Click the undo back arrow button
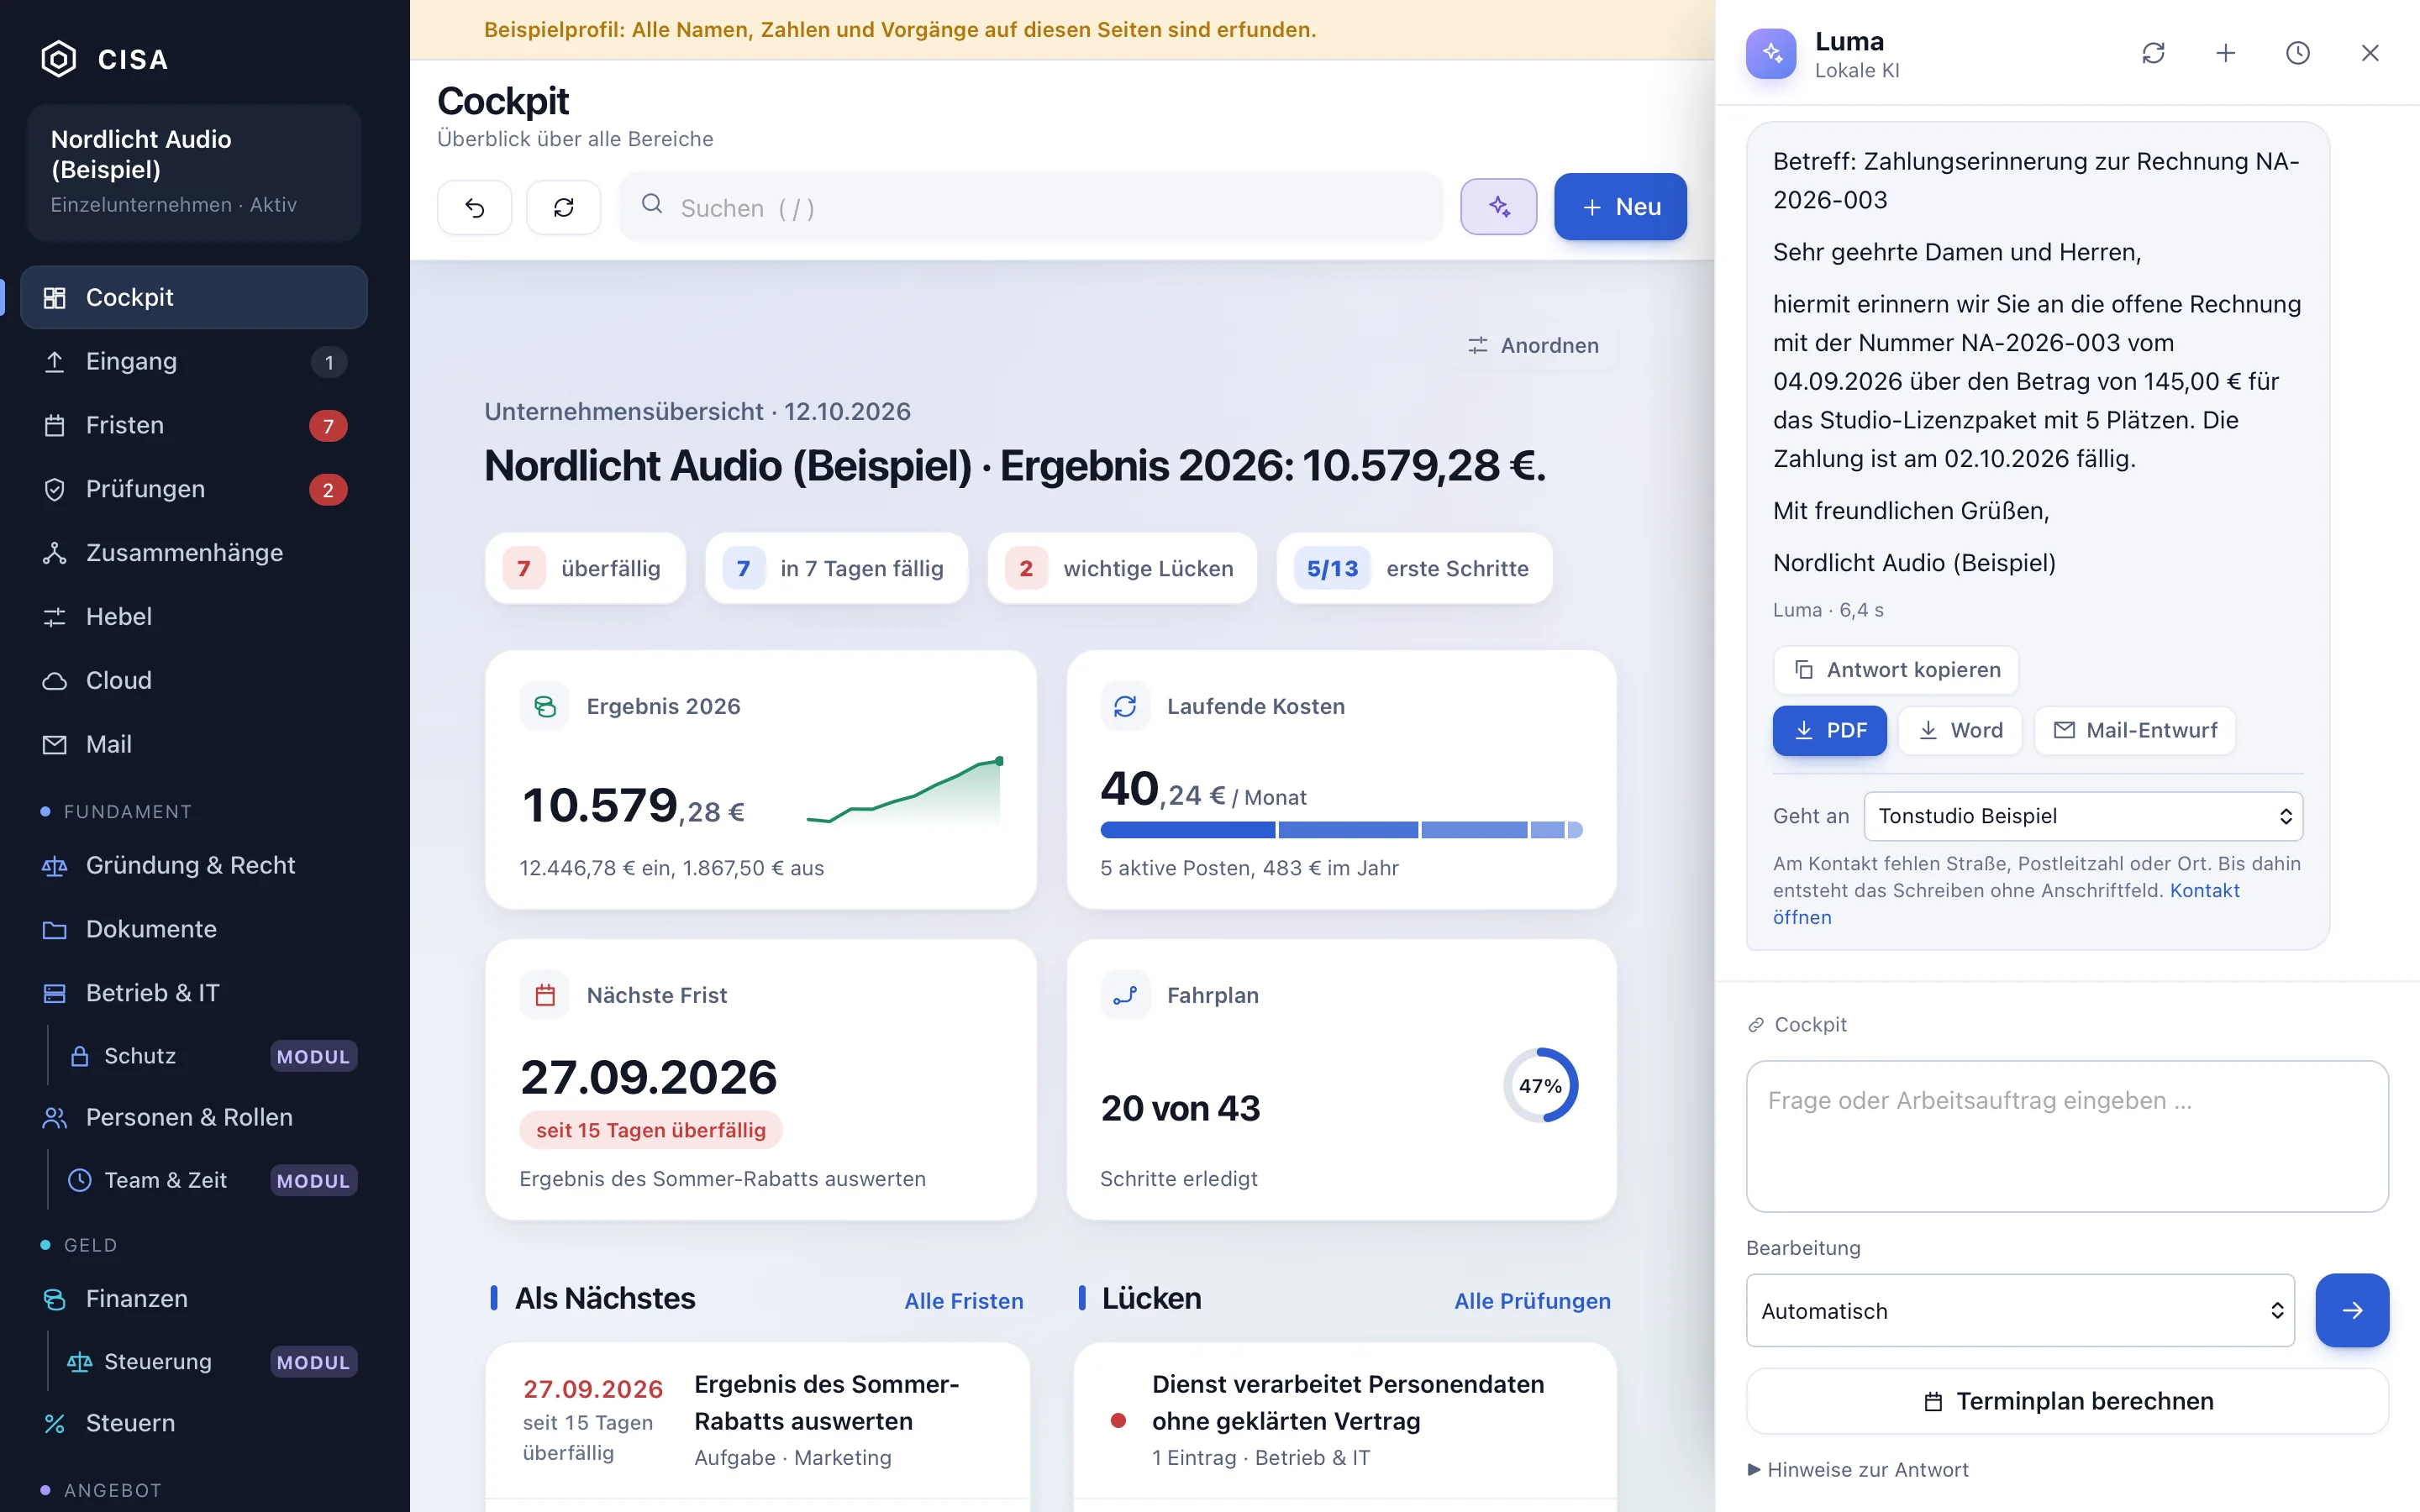 475,207
